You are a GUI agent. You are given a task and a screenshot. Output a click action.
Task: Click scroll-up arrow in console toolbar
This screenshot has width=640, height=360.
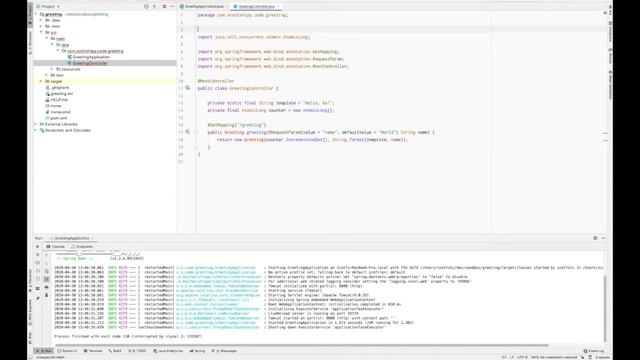46,255
